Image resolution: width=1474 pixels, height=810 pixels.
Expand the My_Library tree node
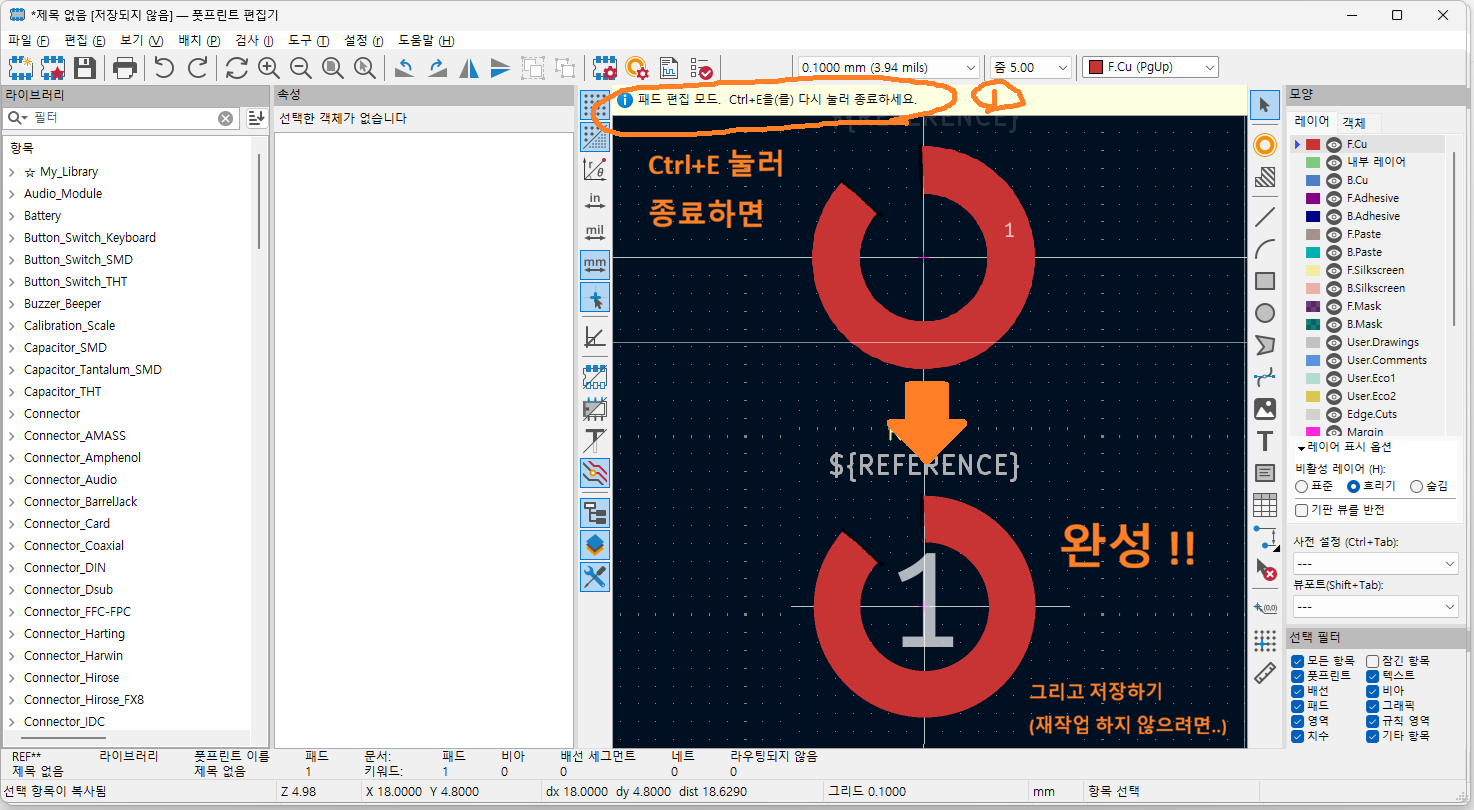coord(12,172)
